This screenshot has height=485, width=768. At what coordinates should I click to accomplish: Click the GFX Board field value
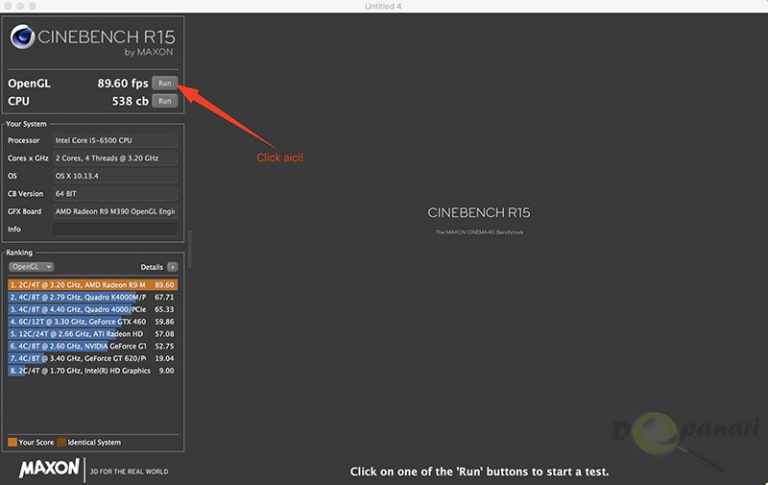pos(115,211)
